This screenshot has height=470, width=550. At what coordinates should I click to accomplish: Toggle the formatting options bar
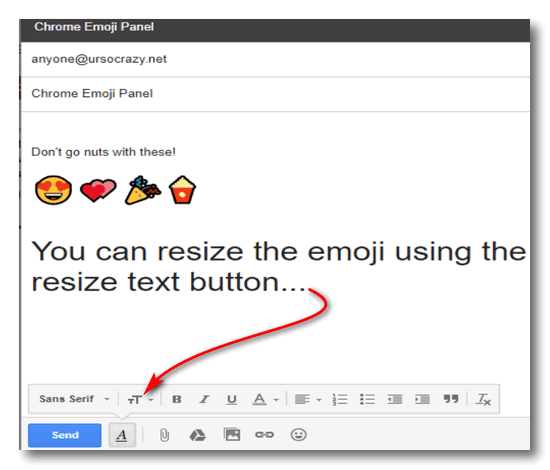tap(122, 435)
